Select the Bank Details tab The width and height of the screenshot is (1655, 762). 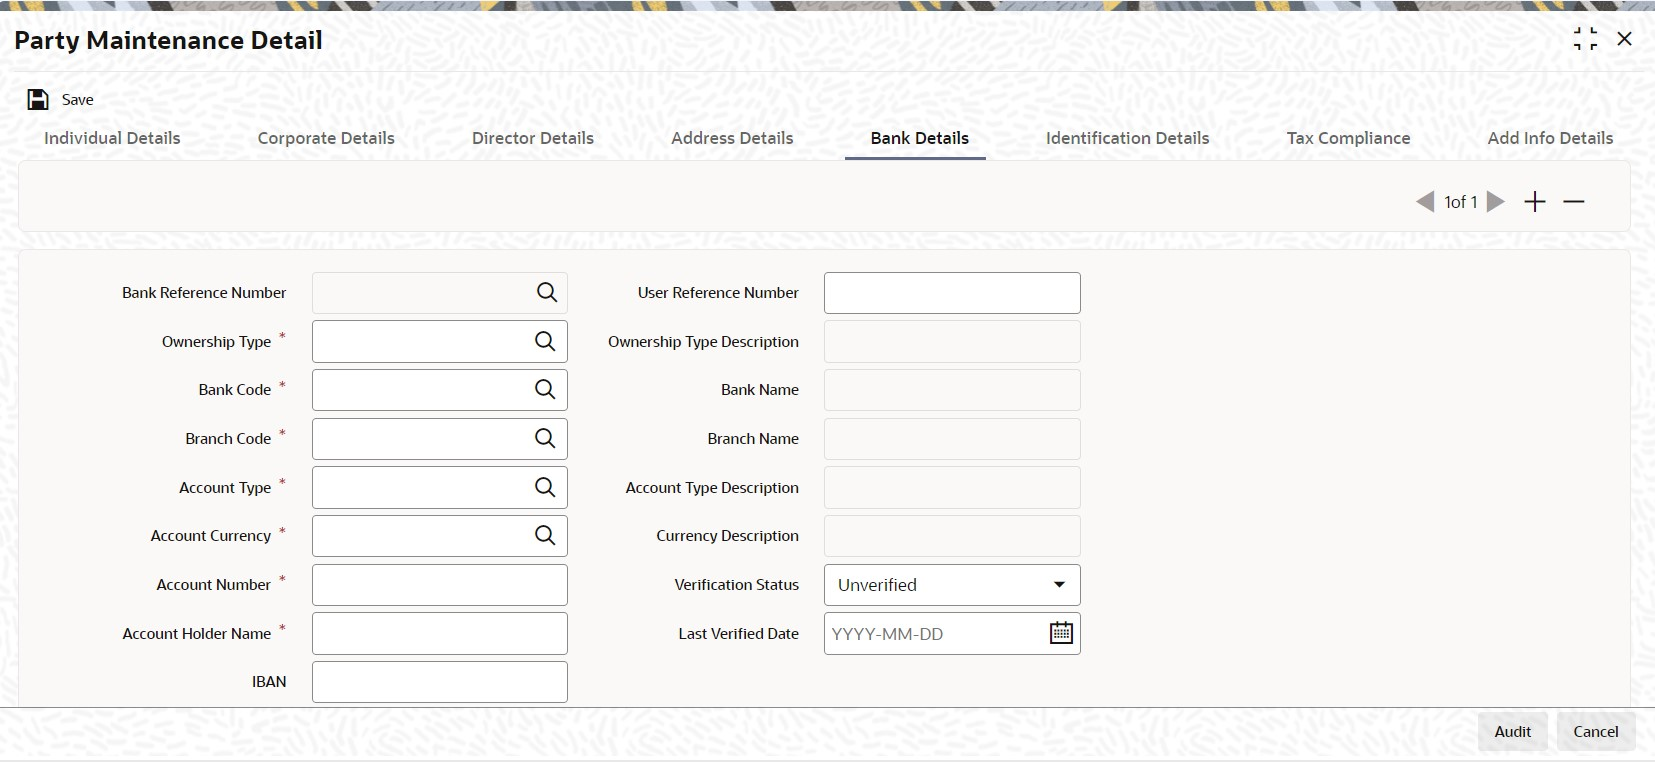coord(919,138)
